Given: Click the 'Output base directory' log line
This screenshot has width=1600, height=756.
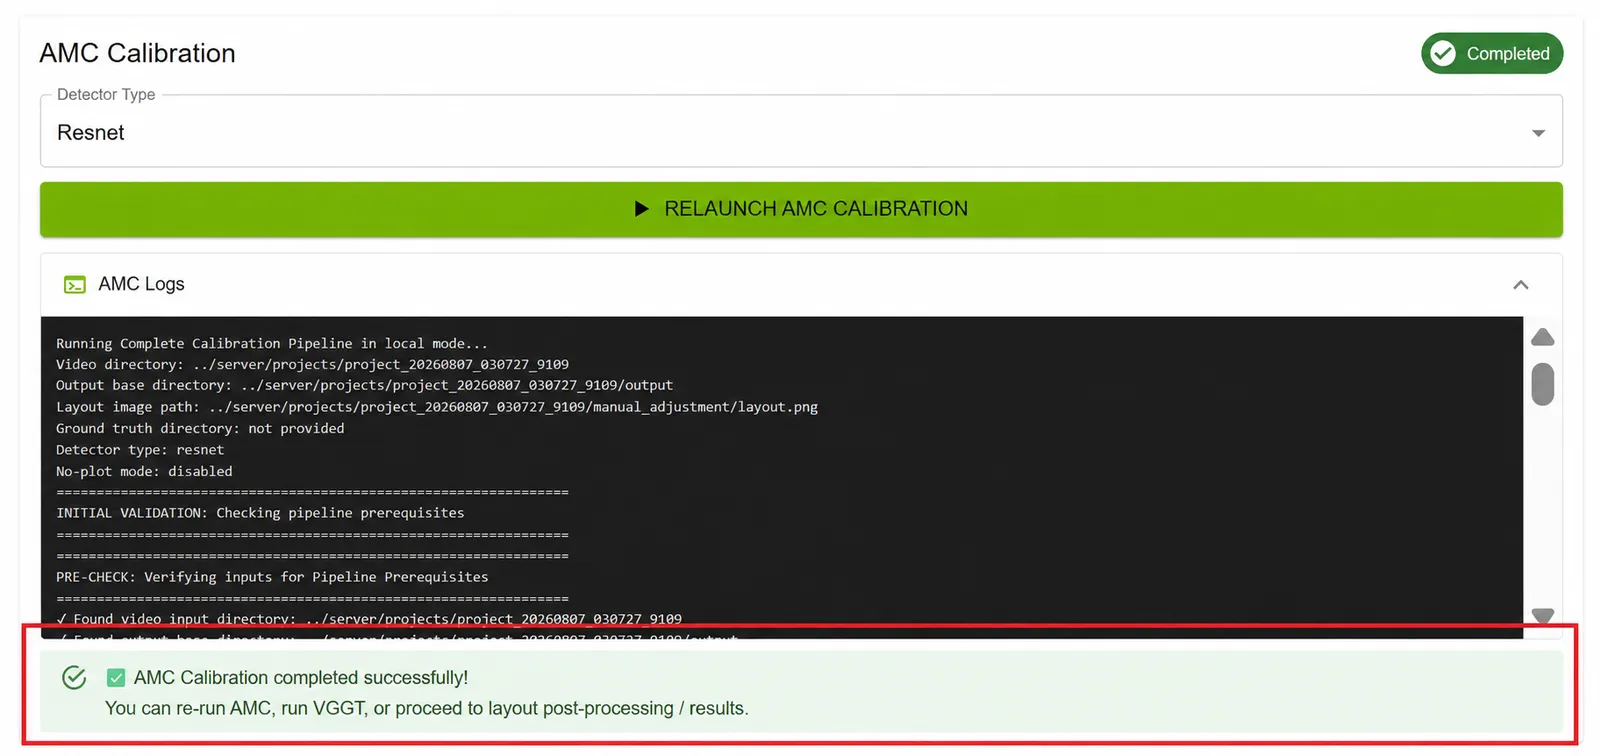Looking at the screenshot, I should click(x=364, y=385).
